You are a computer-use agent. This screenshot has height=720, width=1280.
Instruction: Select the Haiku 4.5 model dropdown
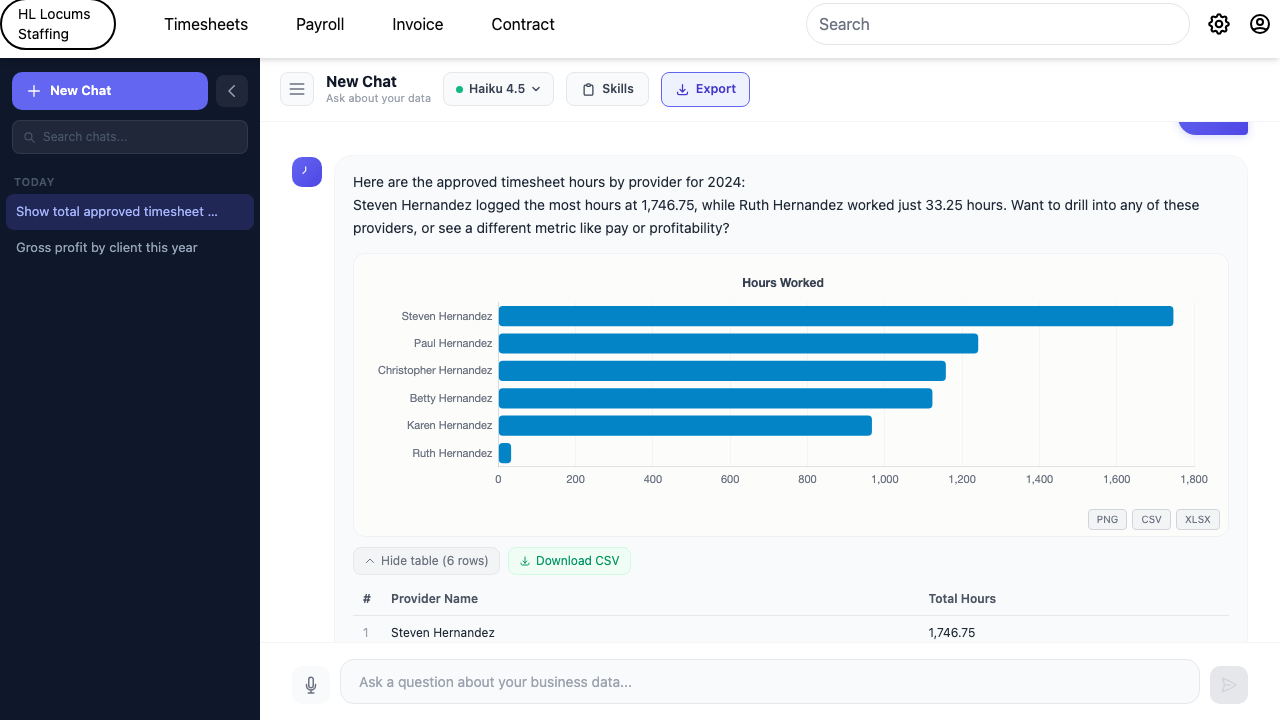[498, 89]
